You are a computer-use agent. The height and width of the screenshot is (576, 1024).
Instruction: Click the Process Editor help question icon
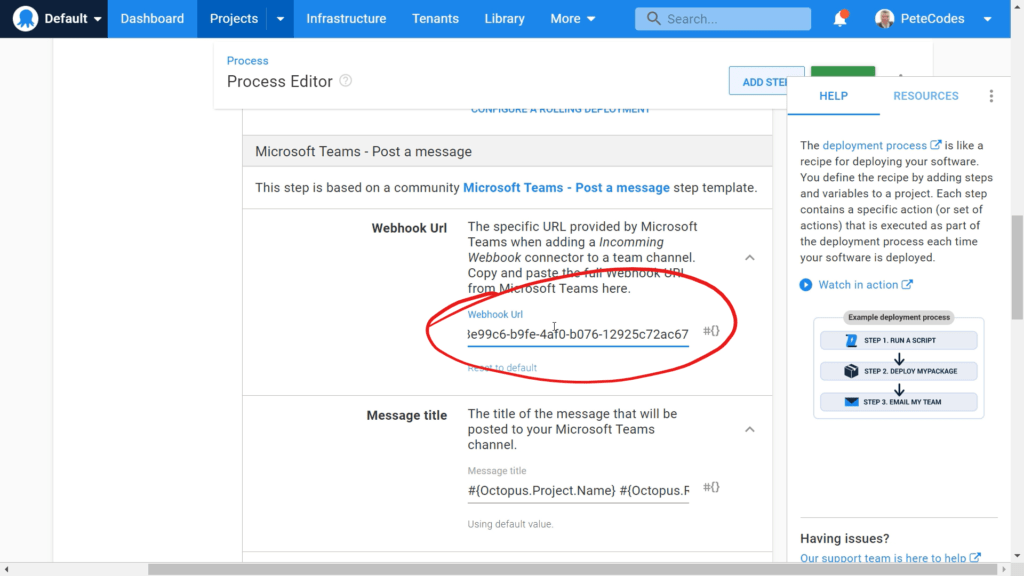[x=345, y=80]
